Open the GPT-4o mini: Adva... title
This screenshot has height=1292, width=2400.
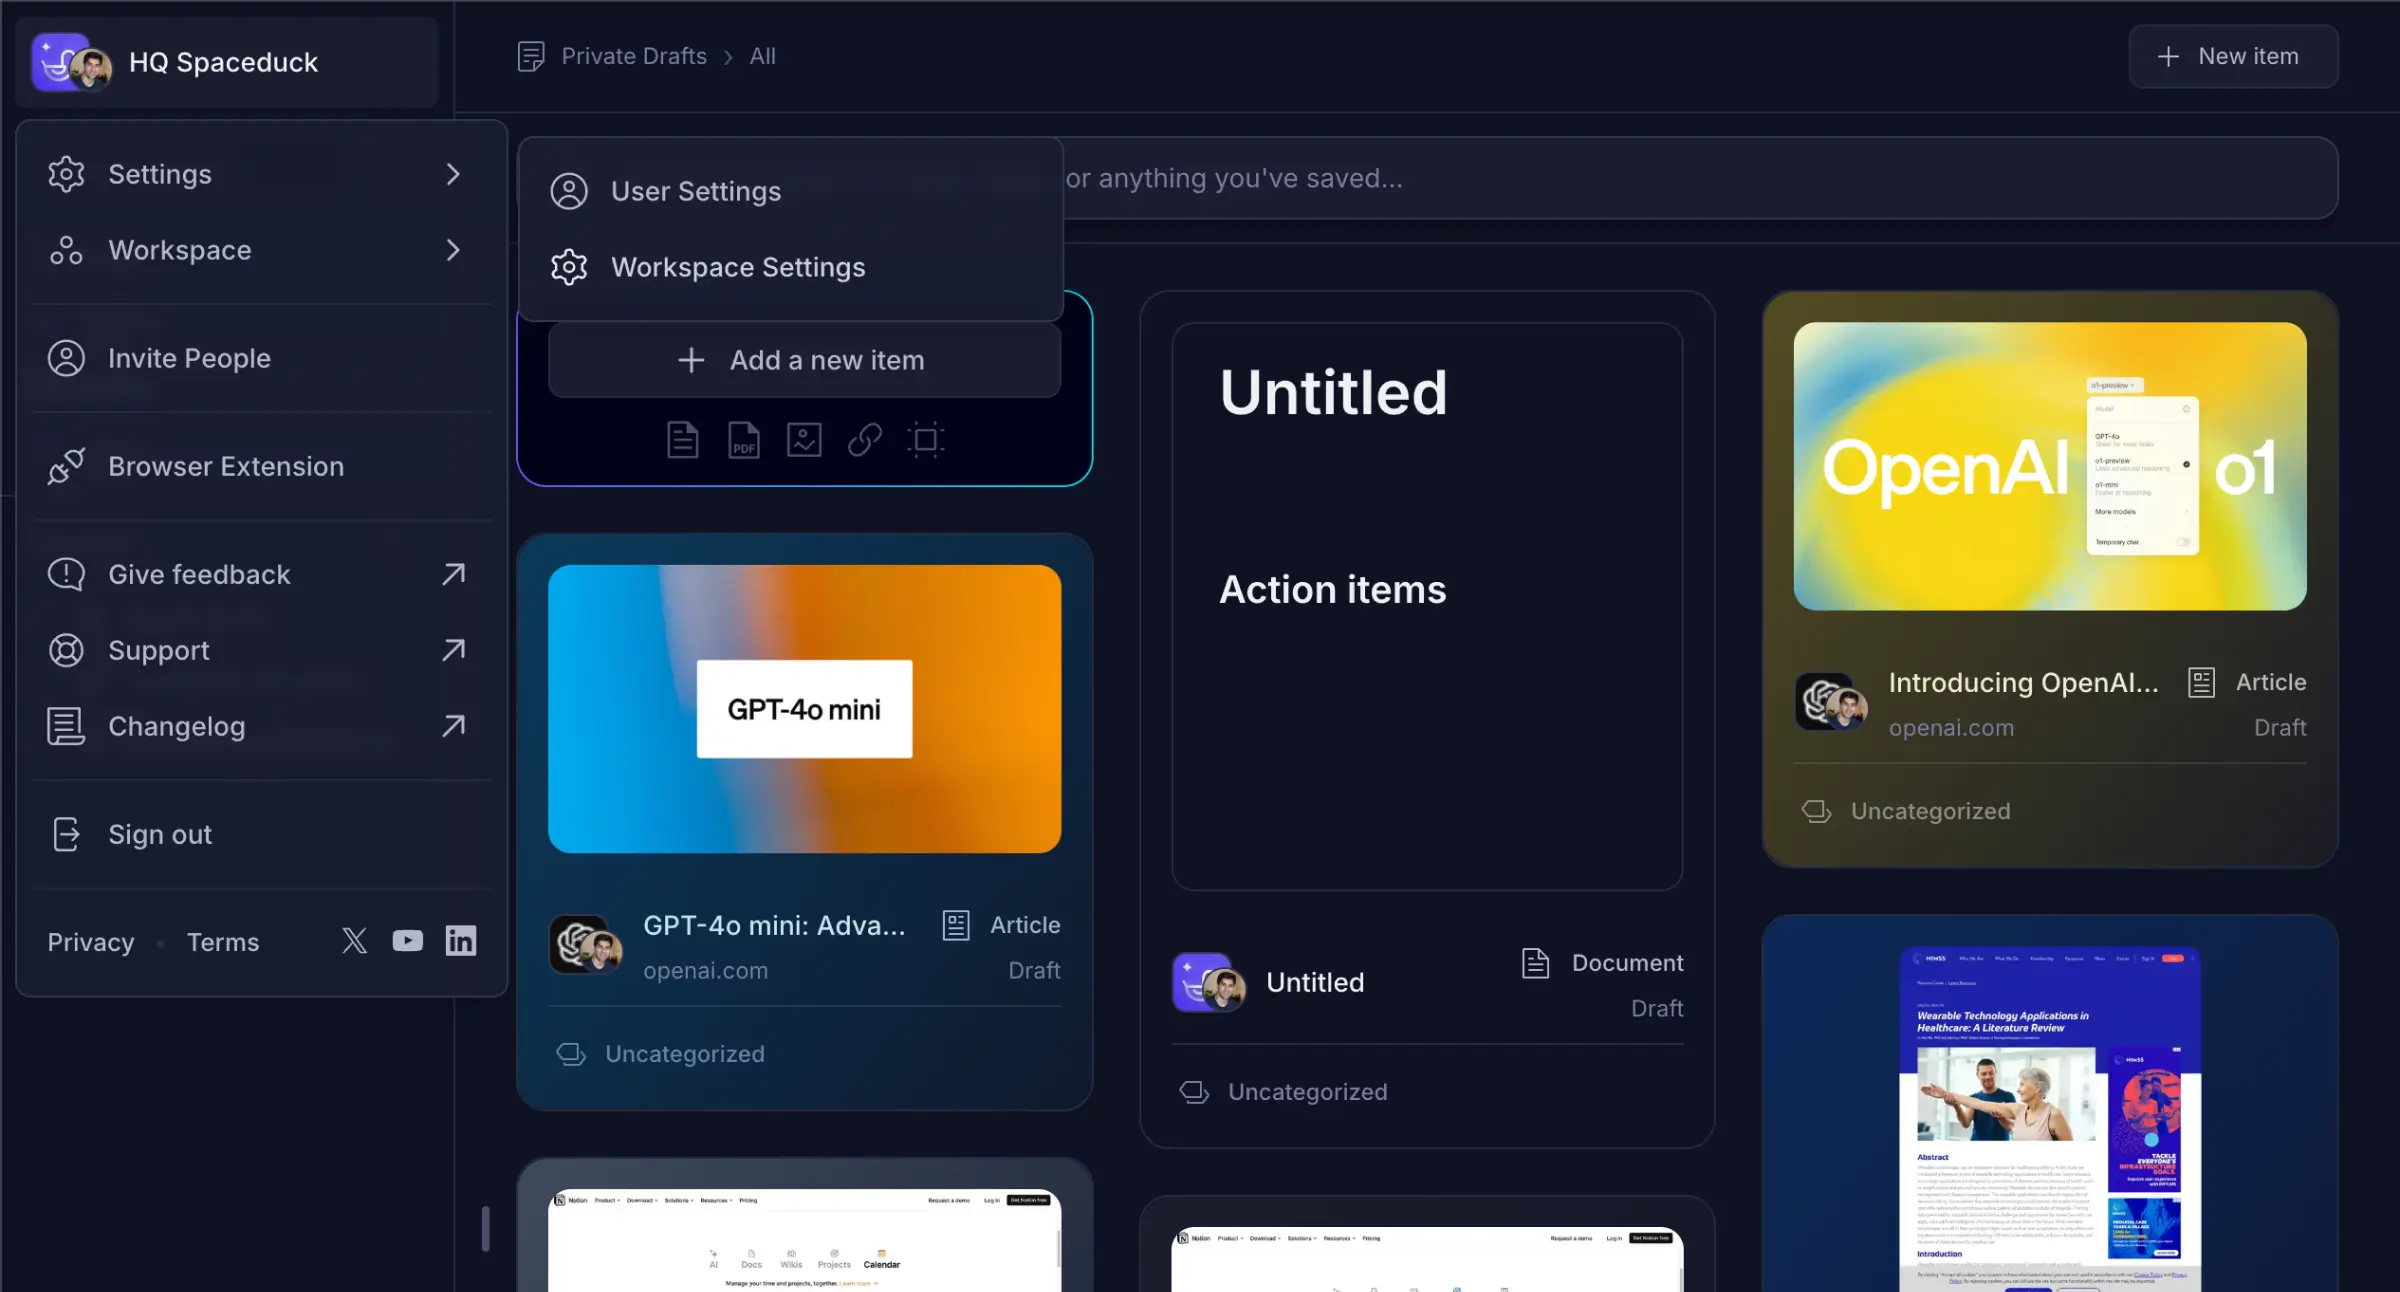[774, 925]
